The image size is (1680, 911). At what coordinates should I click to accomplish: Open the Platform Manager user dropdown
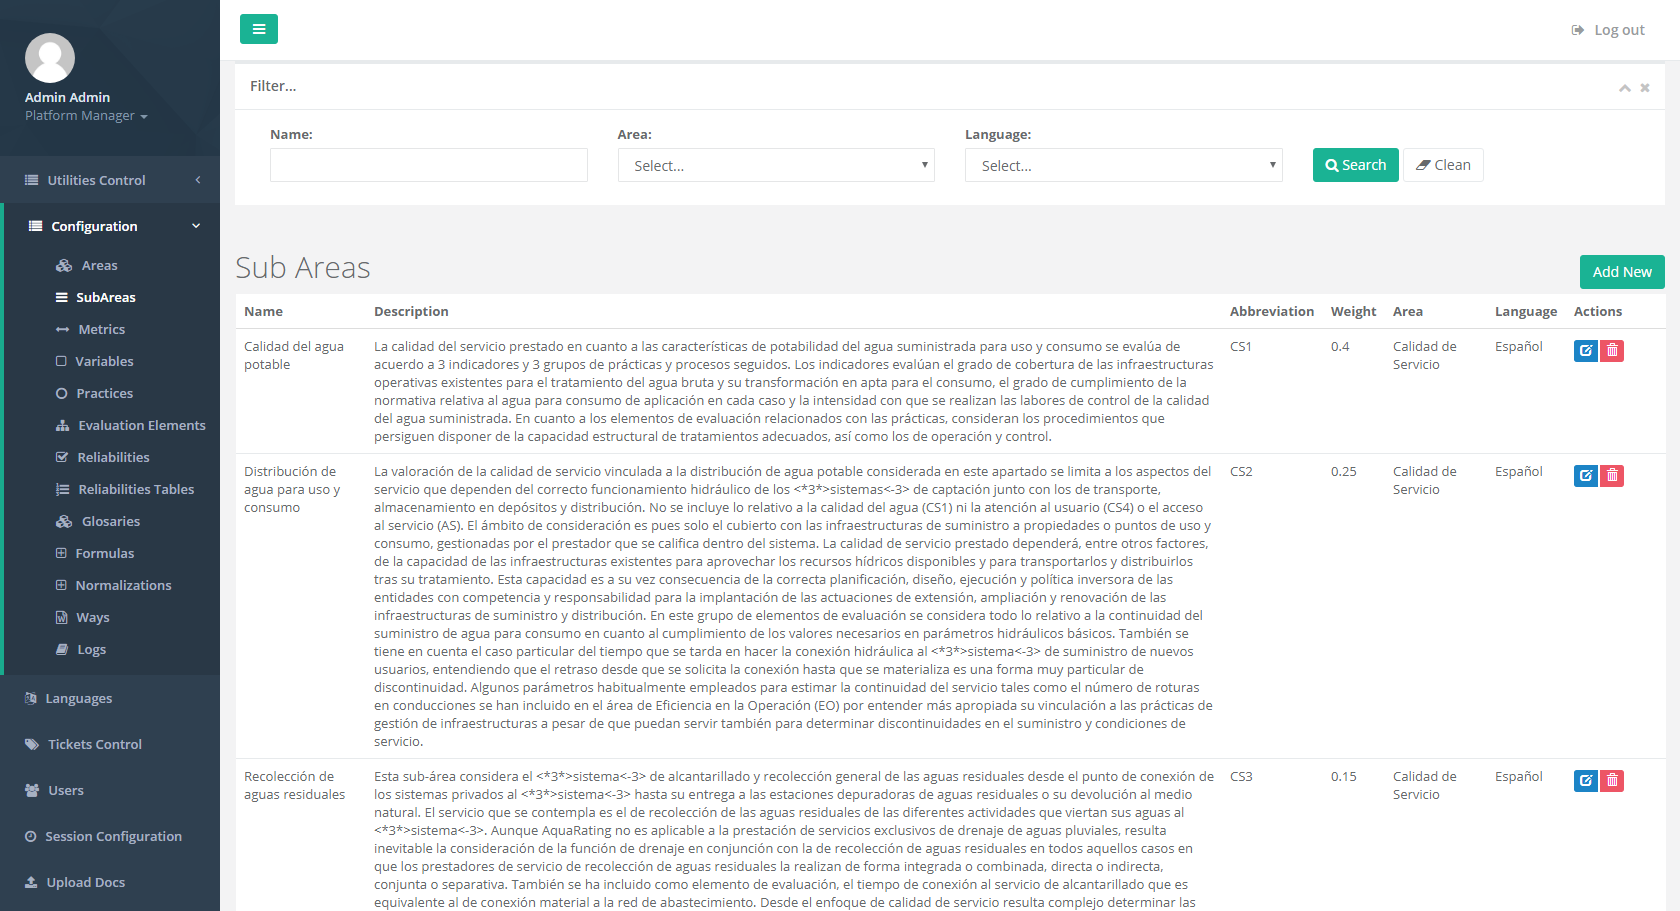pos(86,116)
